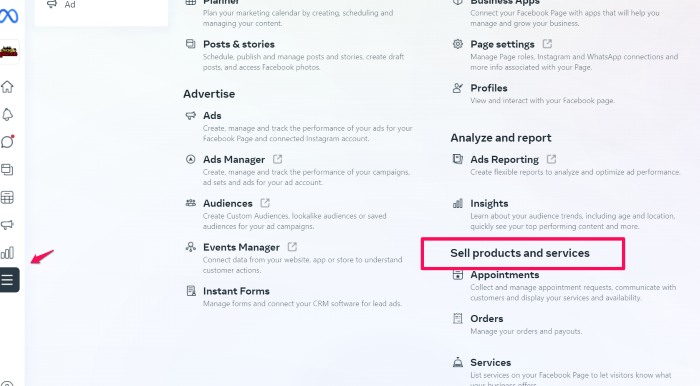Image resolution: width=700 pixels, height=386 pixels.
Task: Open the ads megaphone sidebar icon
Action: point(7,225)
